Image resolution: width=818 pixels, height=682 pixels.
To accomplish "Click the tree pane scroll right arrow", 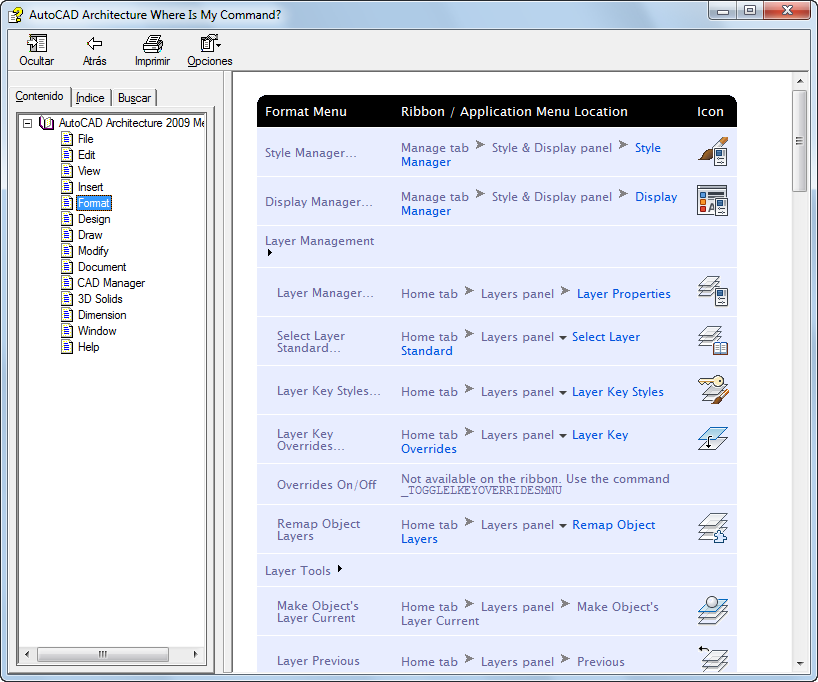I will coord(196,654).
